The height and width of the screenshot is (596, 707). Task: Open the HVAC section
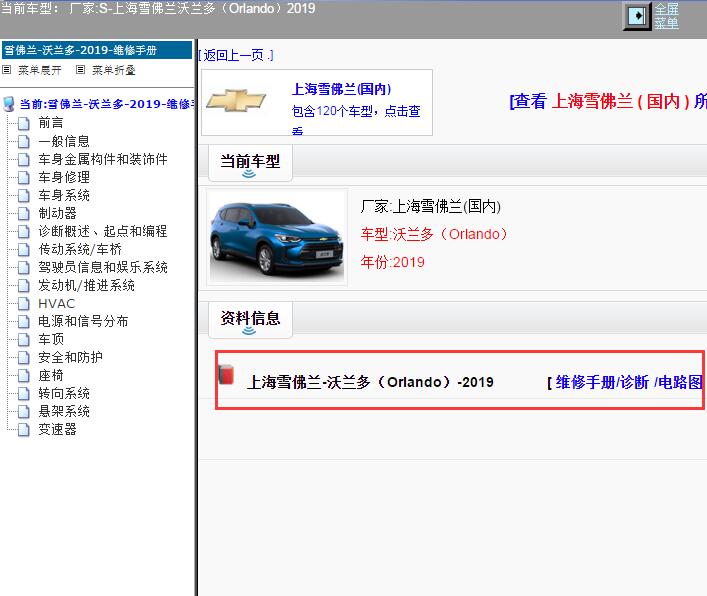pyautogui.click(x=56, y=303)
